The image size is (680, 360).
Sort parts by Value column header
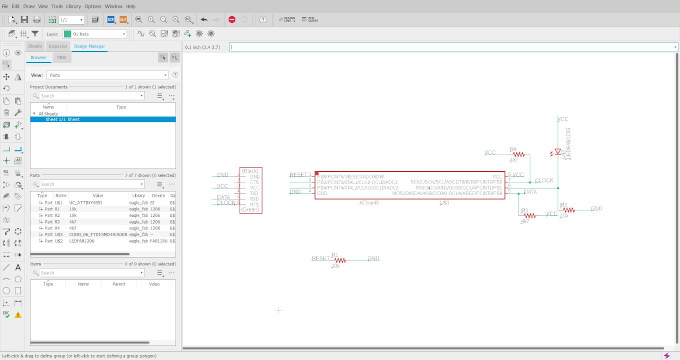tap(98, 196)
